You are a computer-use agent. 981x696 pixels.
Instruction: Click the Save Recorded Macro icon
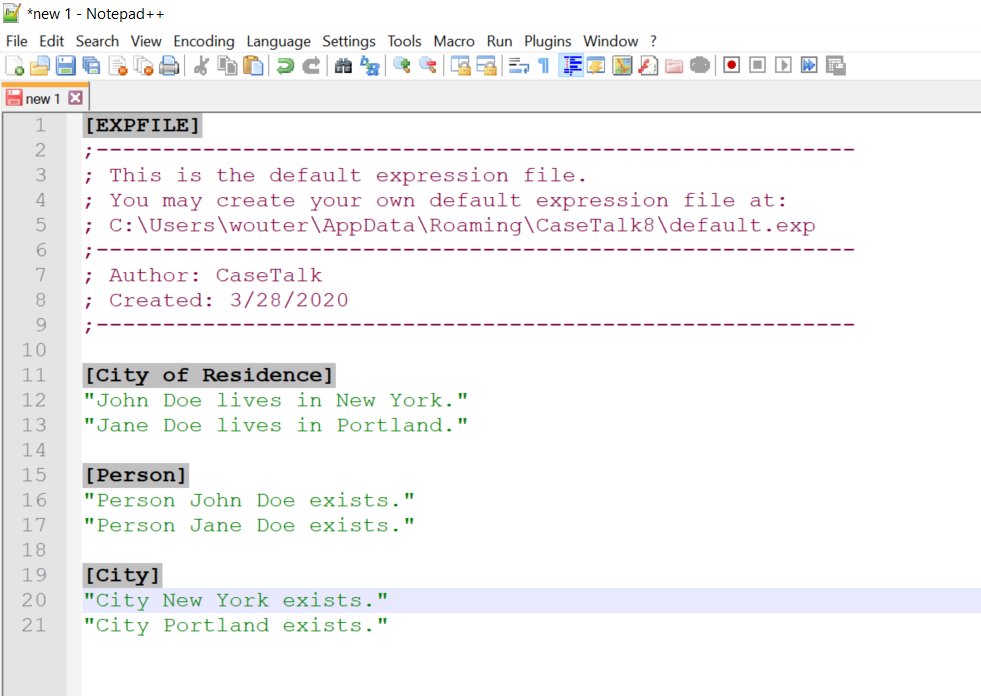coord(835,66)
